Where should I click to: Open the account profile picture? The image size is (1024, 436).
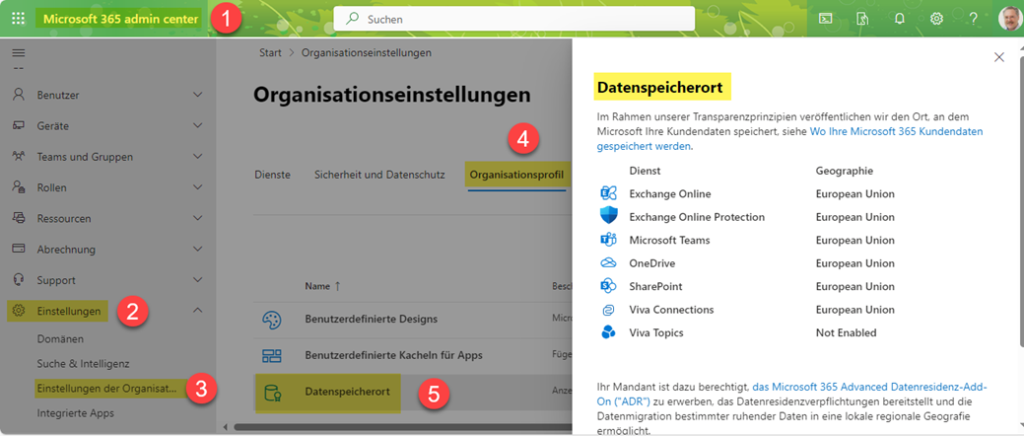point(1010,19)
